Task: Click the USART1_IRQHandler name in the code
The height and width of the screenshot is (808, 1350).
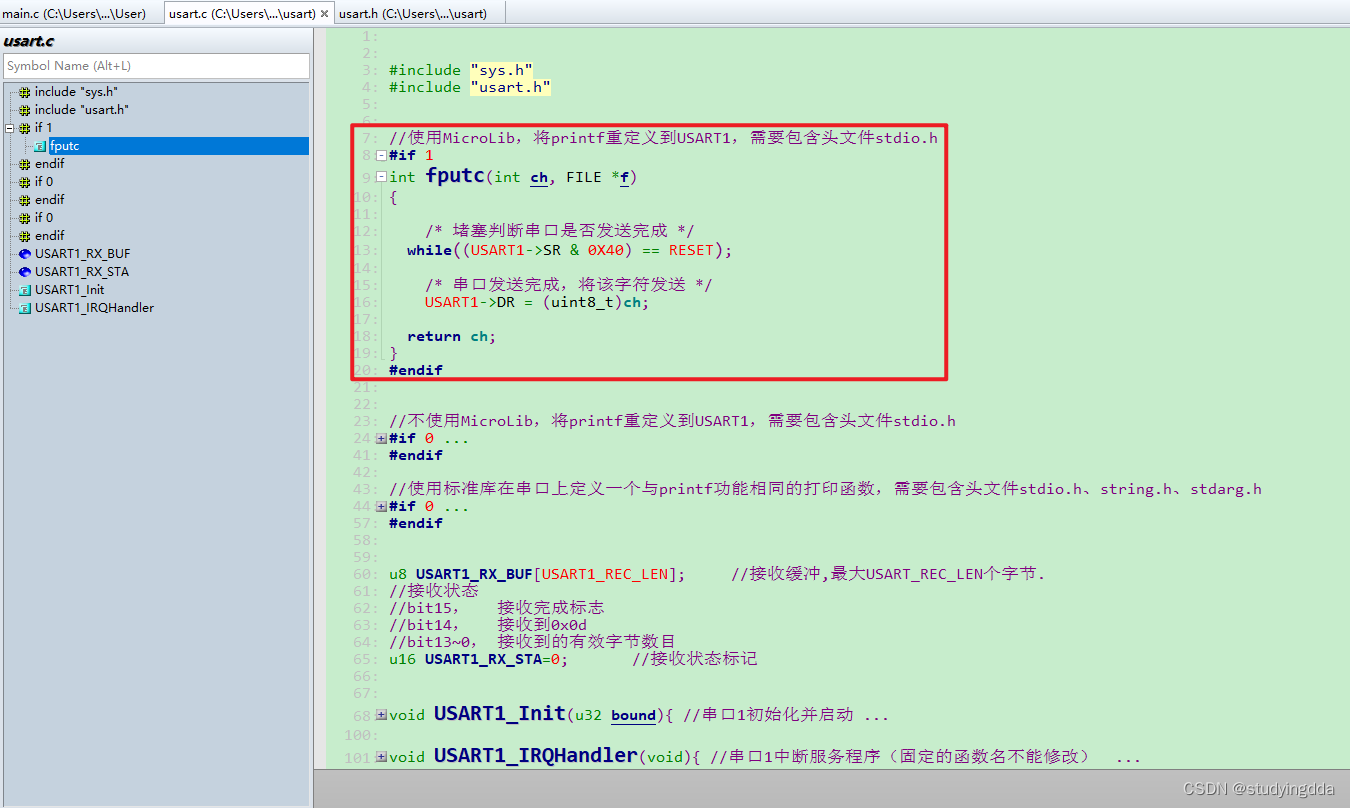Action: pos(535,756)
